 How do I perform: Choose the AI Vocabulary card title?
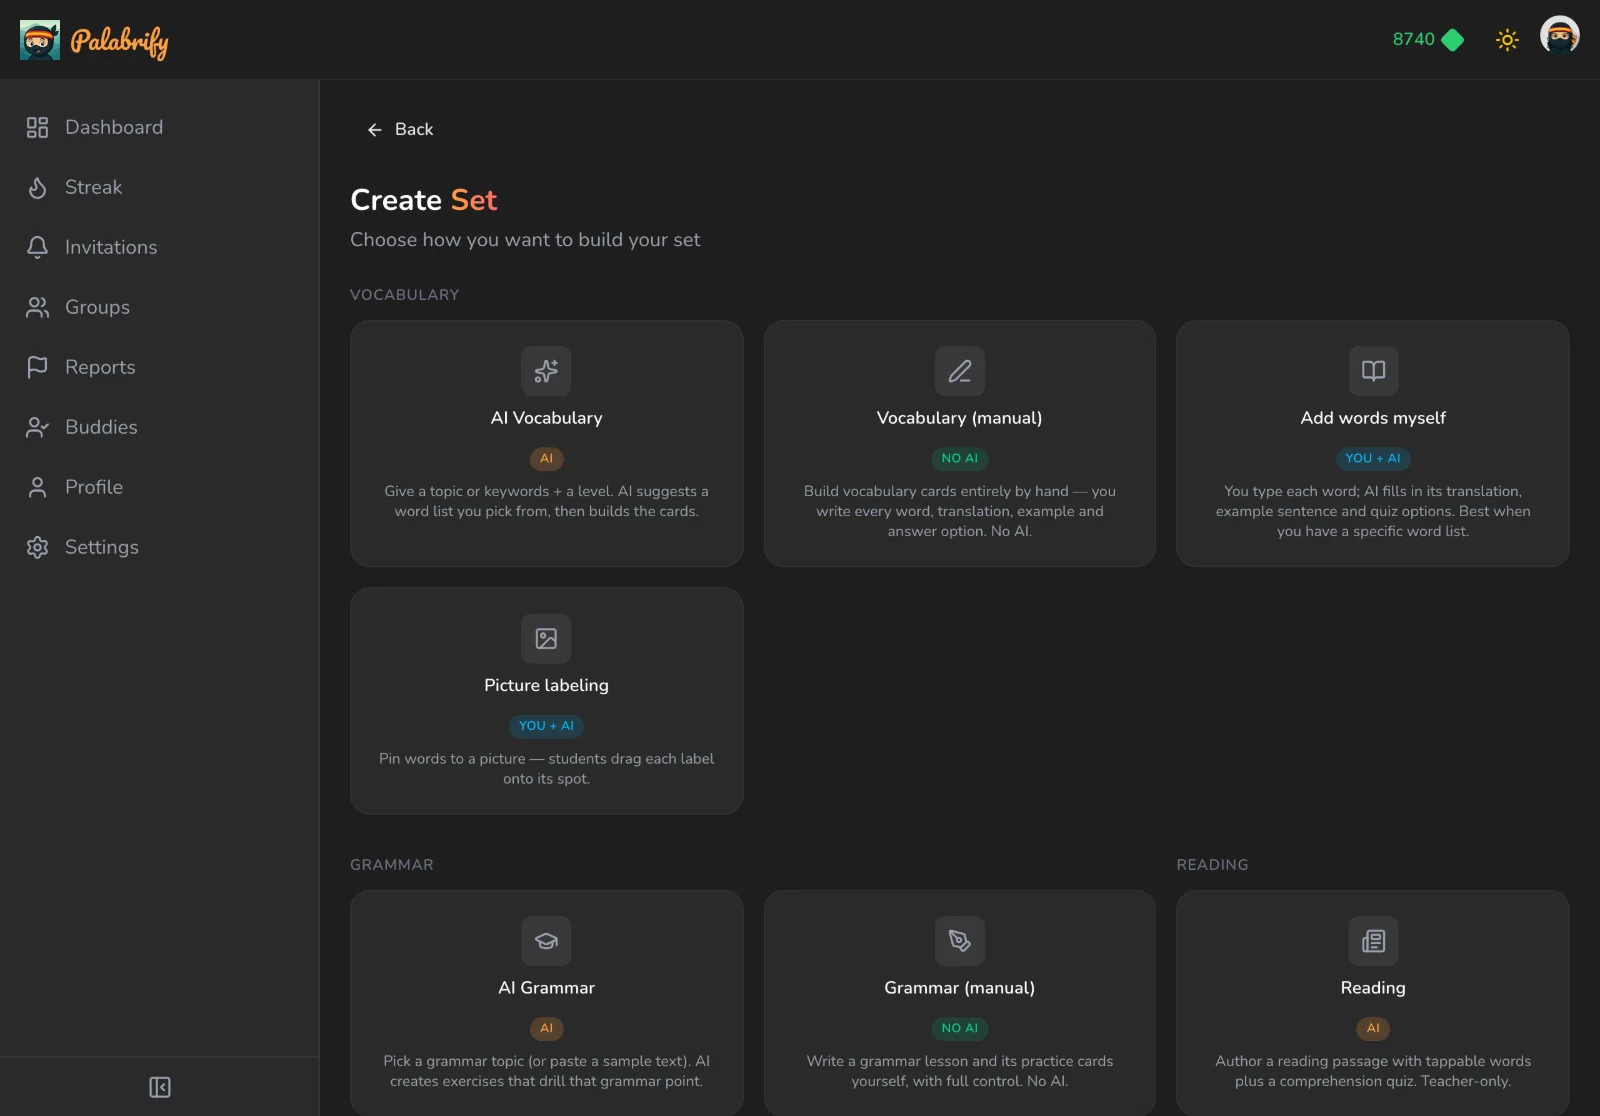tap(546, 418)
